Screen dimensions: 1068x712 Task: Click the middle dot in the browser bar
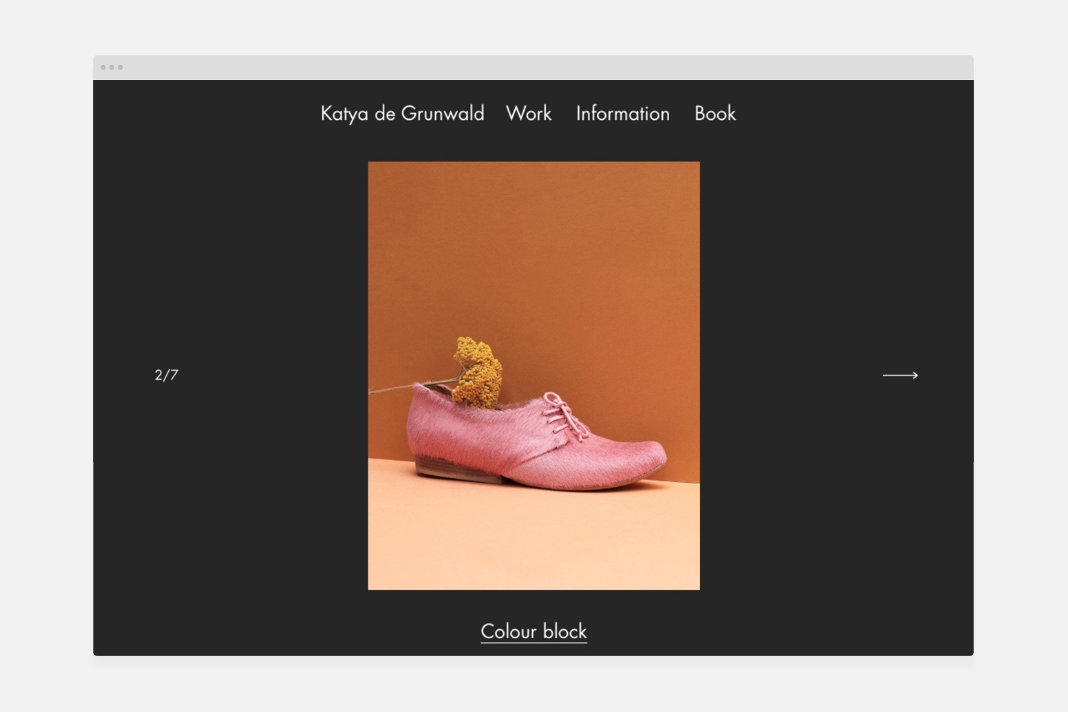pos(112,67)
